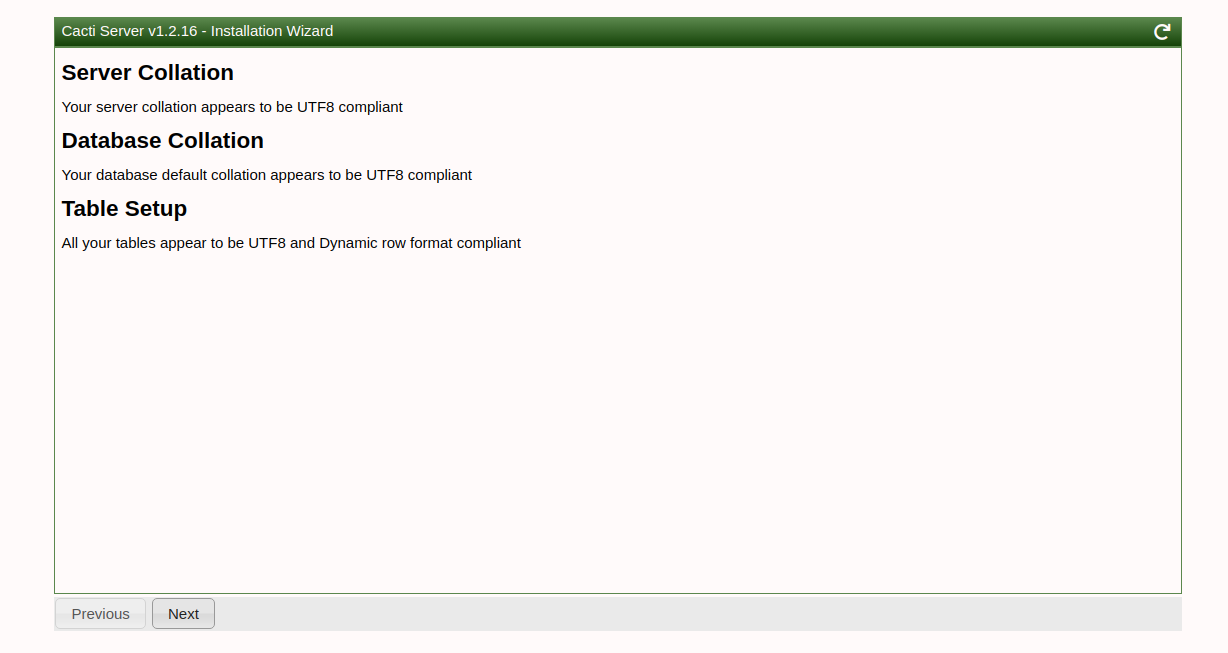Screen dimensions: 1228x653
Task: Click text 'Your database default collation appears to be UTF8 compliant'
Action: click(x=267, y=175)
